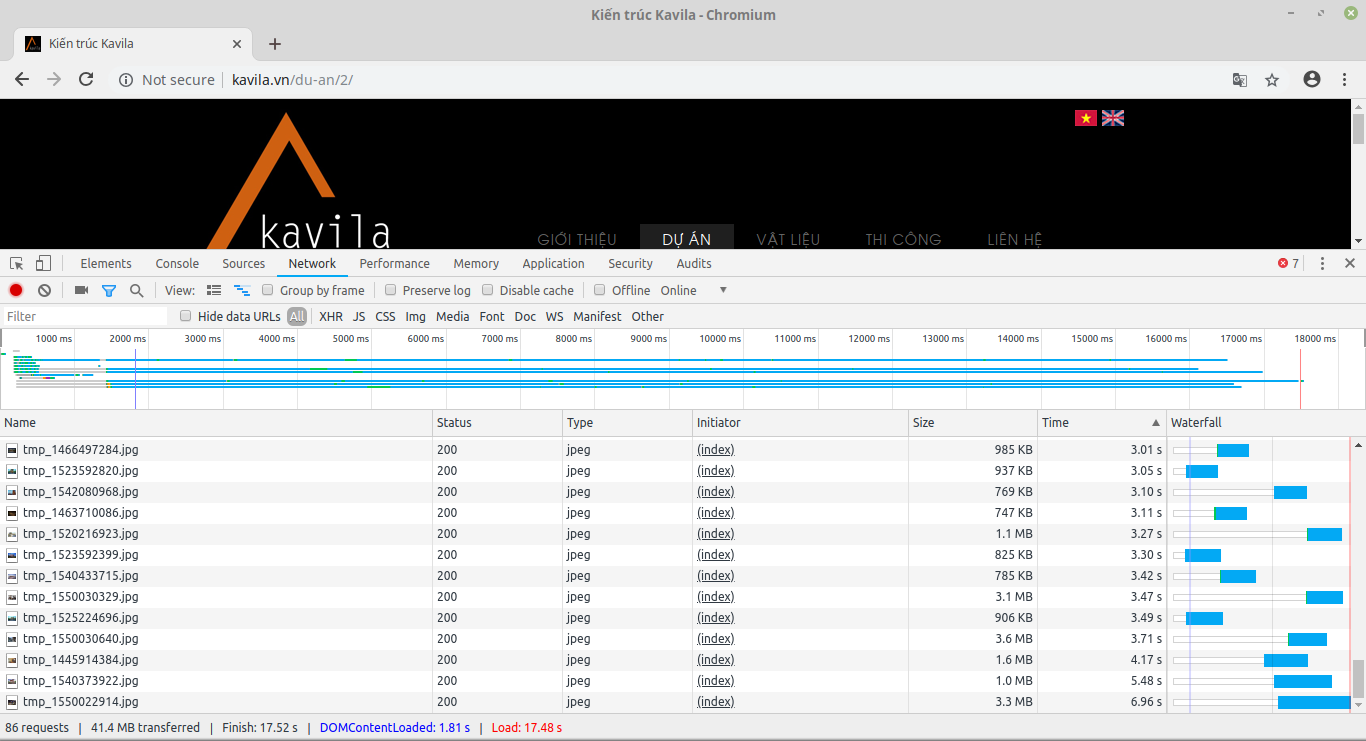Open the Application tab
1366x741 pixels.
tap(553, 264)
